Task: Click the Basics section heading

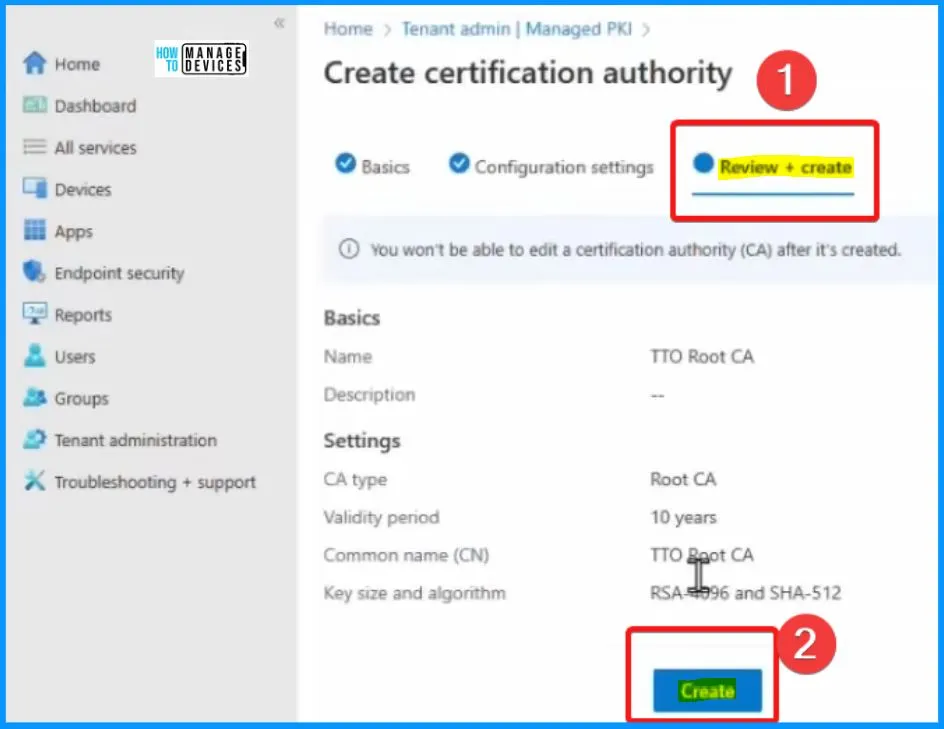Action: point(352,318)
